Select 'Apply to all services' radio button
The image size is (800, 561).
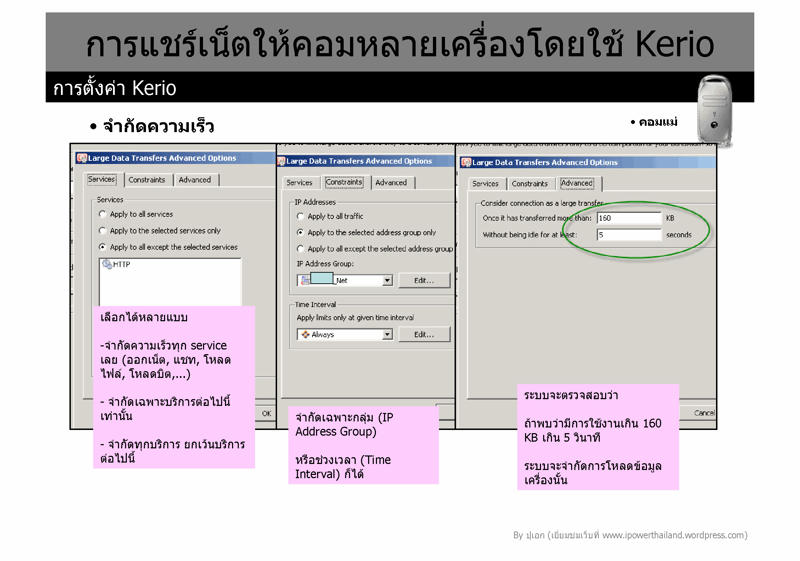(102, 214)
